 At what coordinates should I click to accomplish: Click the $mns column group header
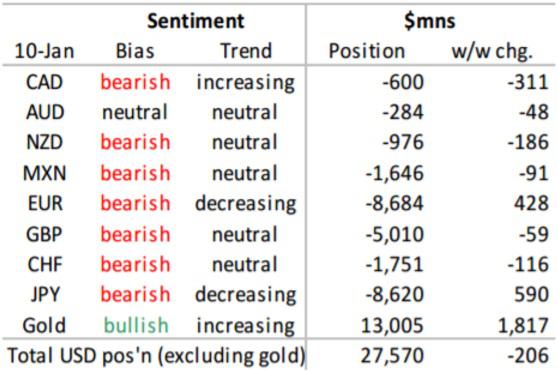click(430, 21)
